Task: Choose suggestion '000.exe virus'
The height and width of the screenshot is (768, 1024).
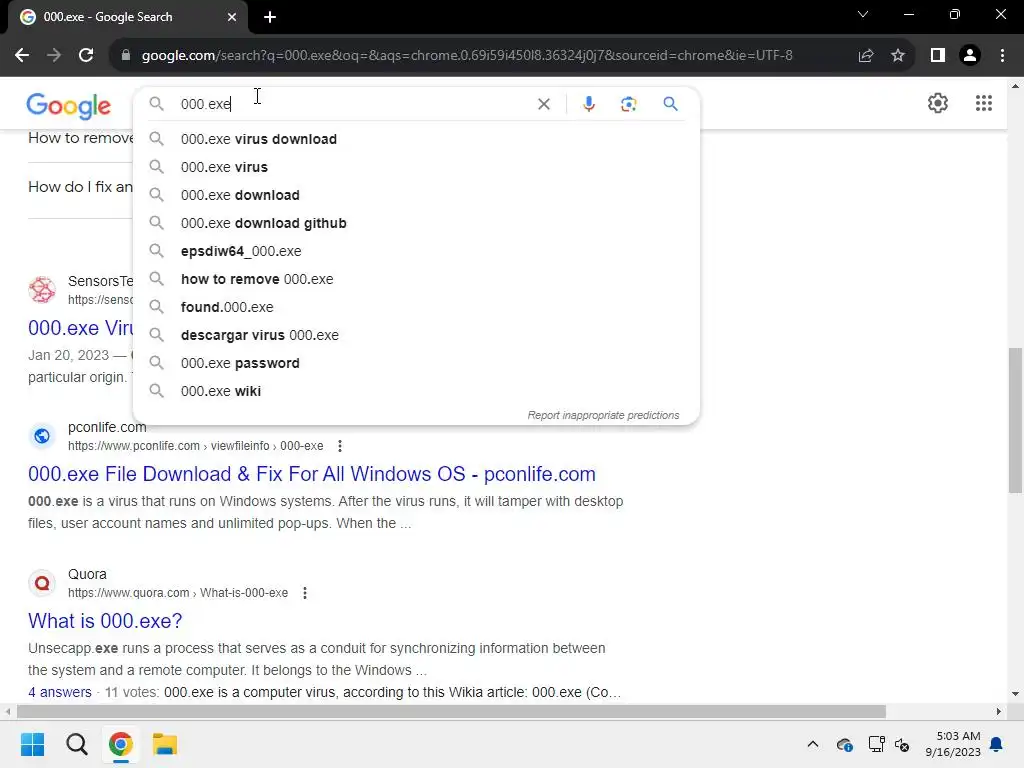Action: tap(416, 167)
